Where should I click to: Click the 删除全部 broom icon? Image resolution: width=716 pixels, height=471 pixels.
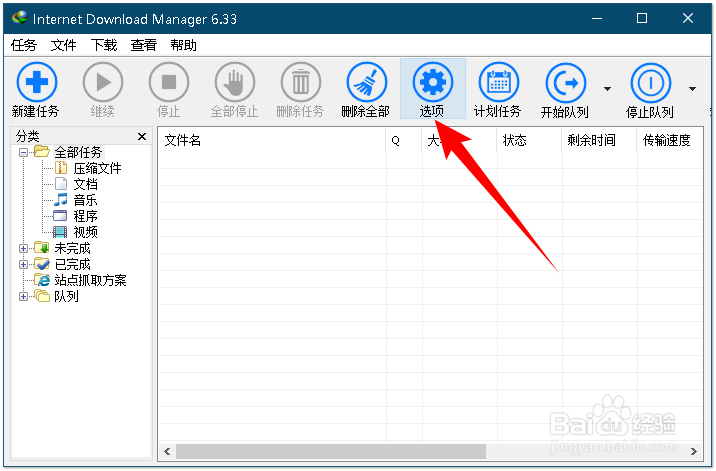click(367, 82)
